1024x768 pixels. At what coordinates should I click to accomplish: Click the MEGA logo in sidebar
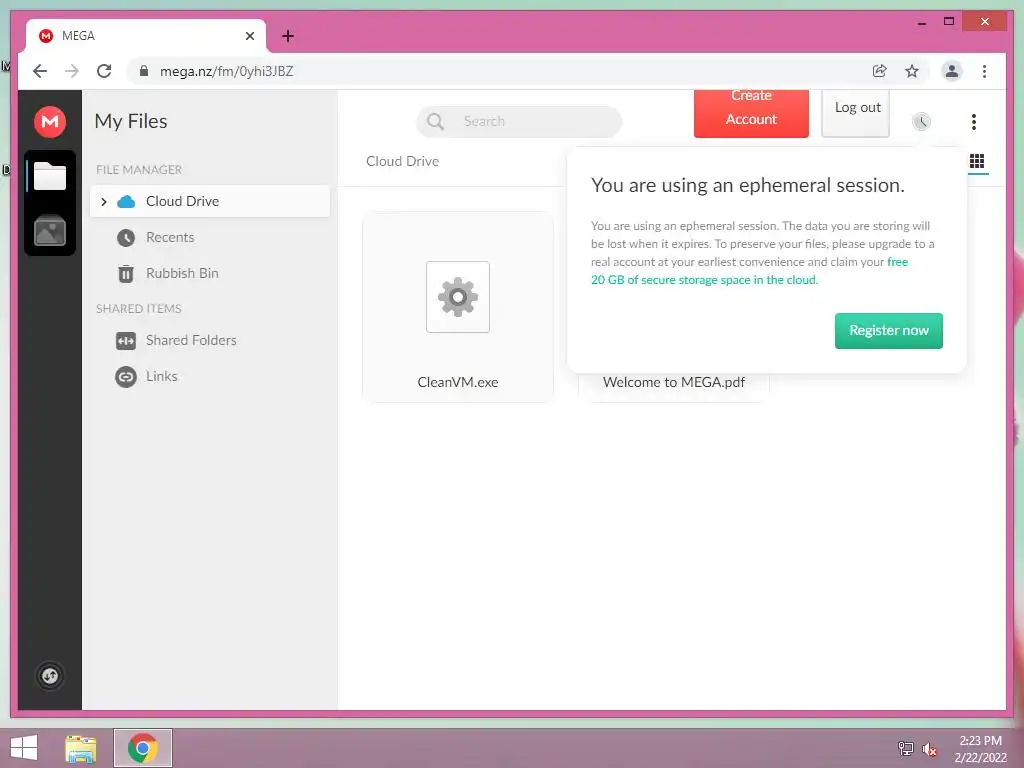pyautogui.click(x=50, y=121)
